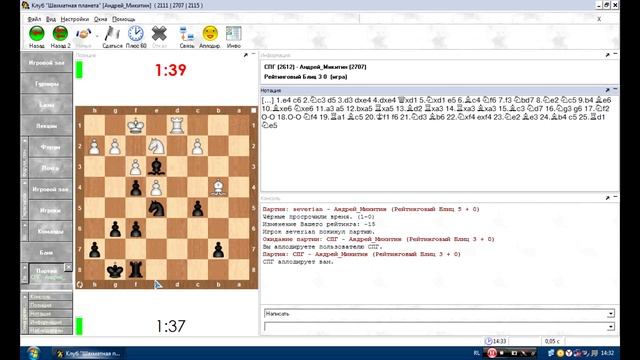Click the chat message input field
640x360 pixels.
436,327
